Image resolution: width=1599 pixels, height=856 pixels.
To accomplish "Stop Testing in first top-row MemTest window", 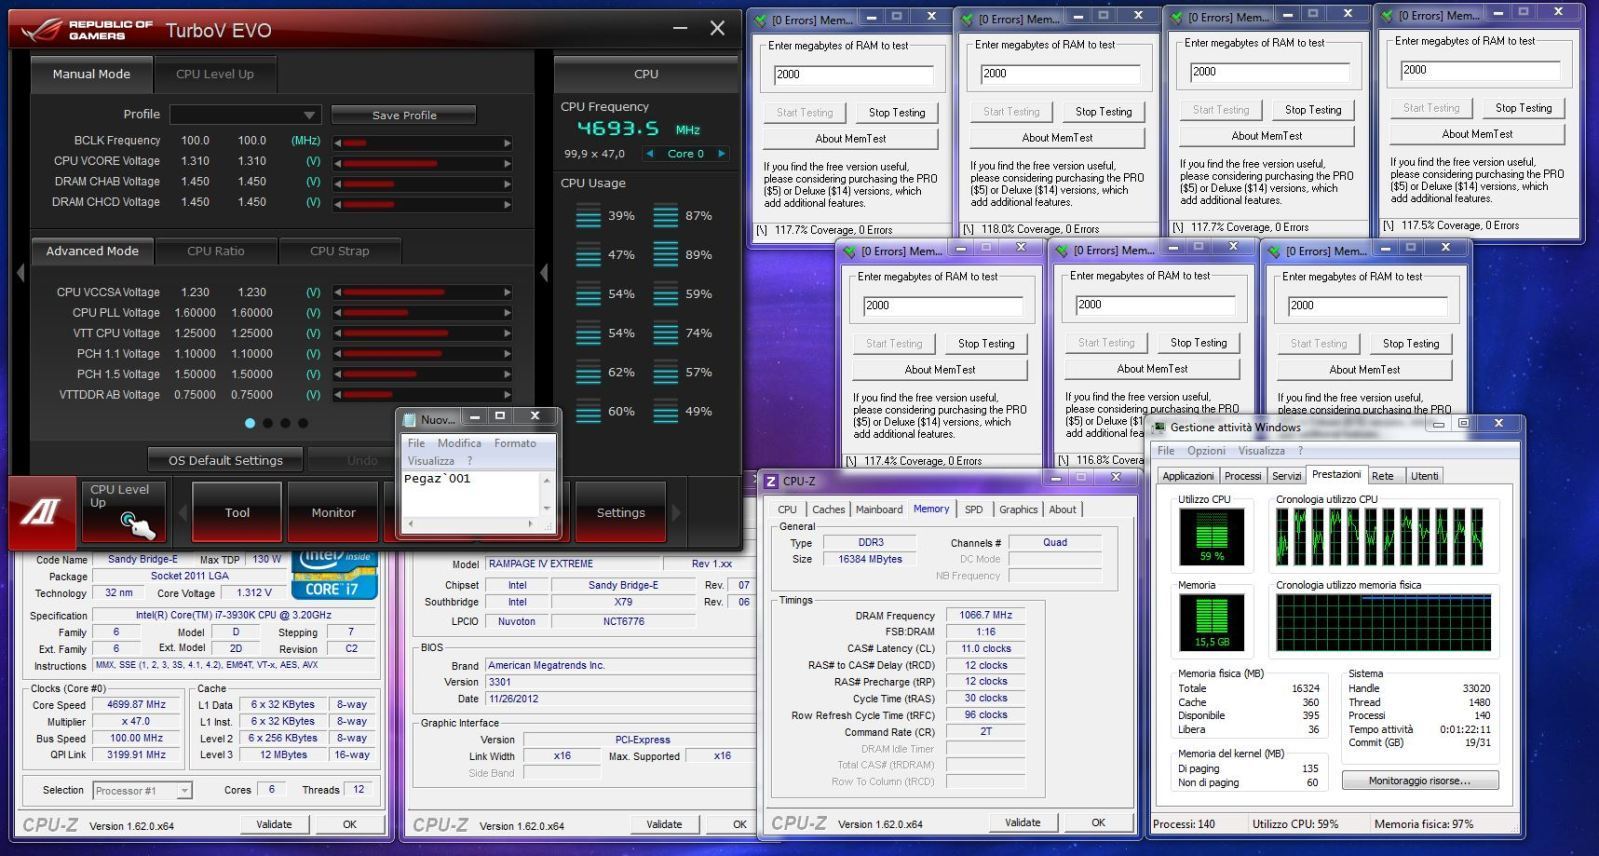I will click(897, 113).
